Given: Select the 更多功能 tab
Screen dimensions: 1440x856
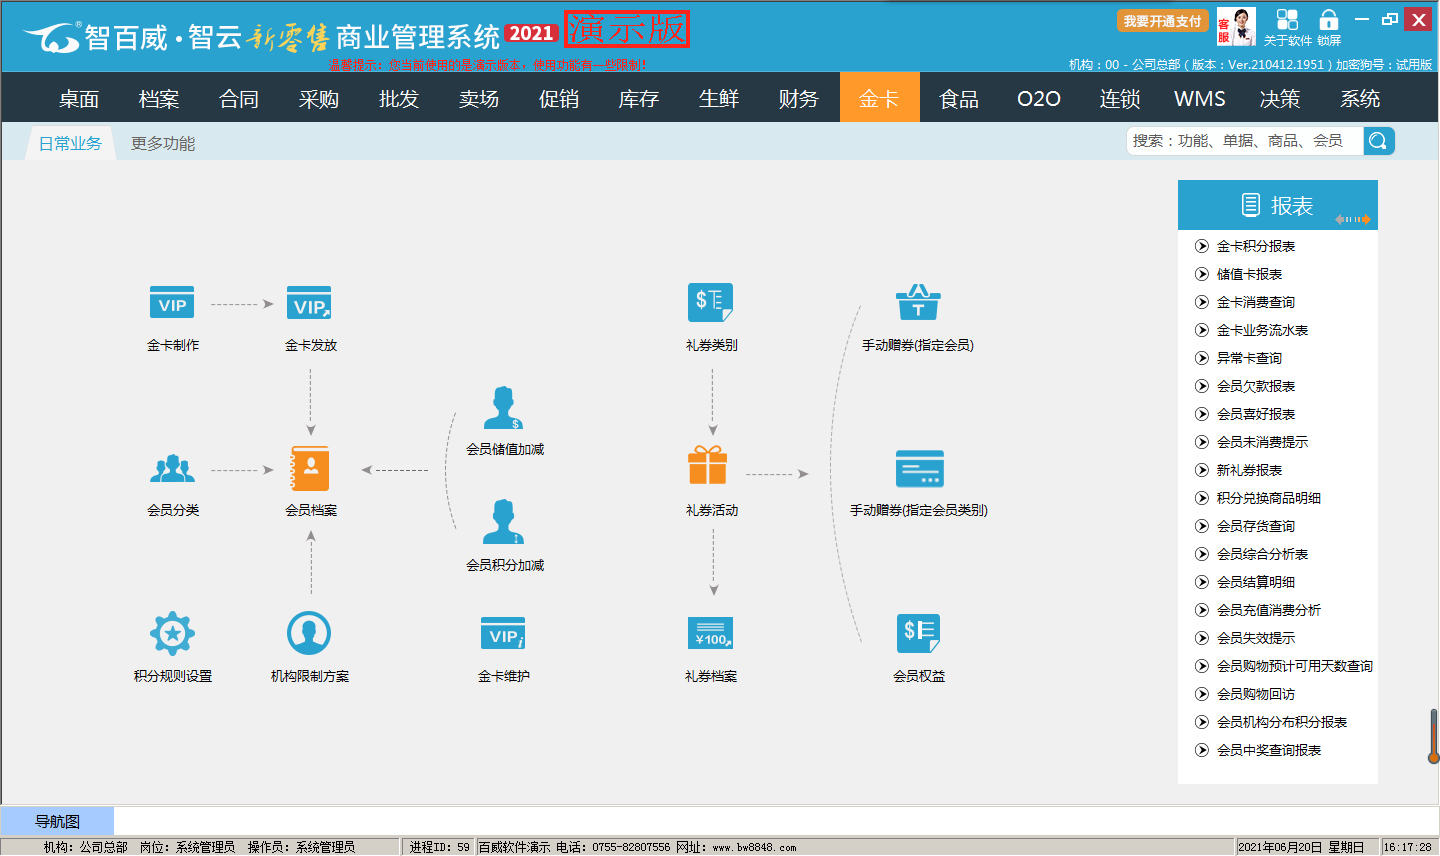Looking at the screenshot, I should 163,144.
